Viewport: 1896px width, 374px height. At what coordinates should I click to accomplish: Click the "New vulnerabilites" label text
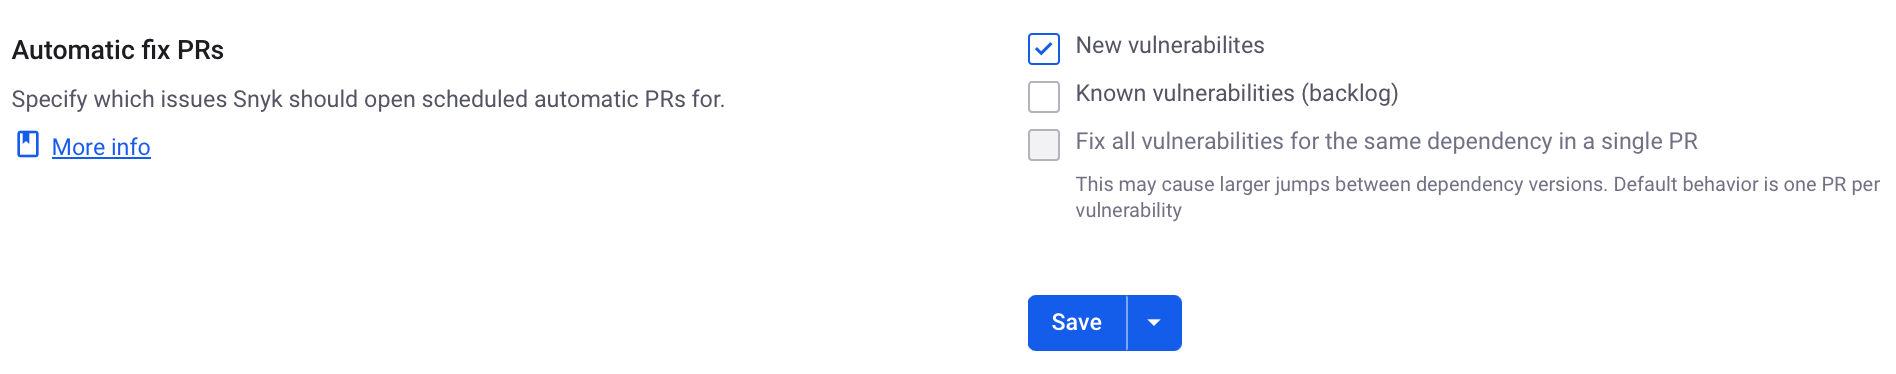(1170, 45)
